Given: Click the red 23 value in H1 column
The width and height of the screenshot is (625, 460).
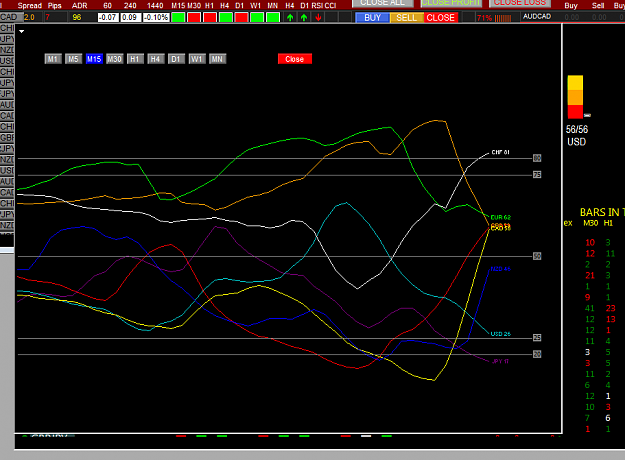Looking at the screenshot, I should click(x=610, y=308).
